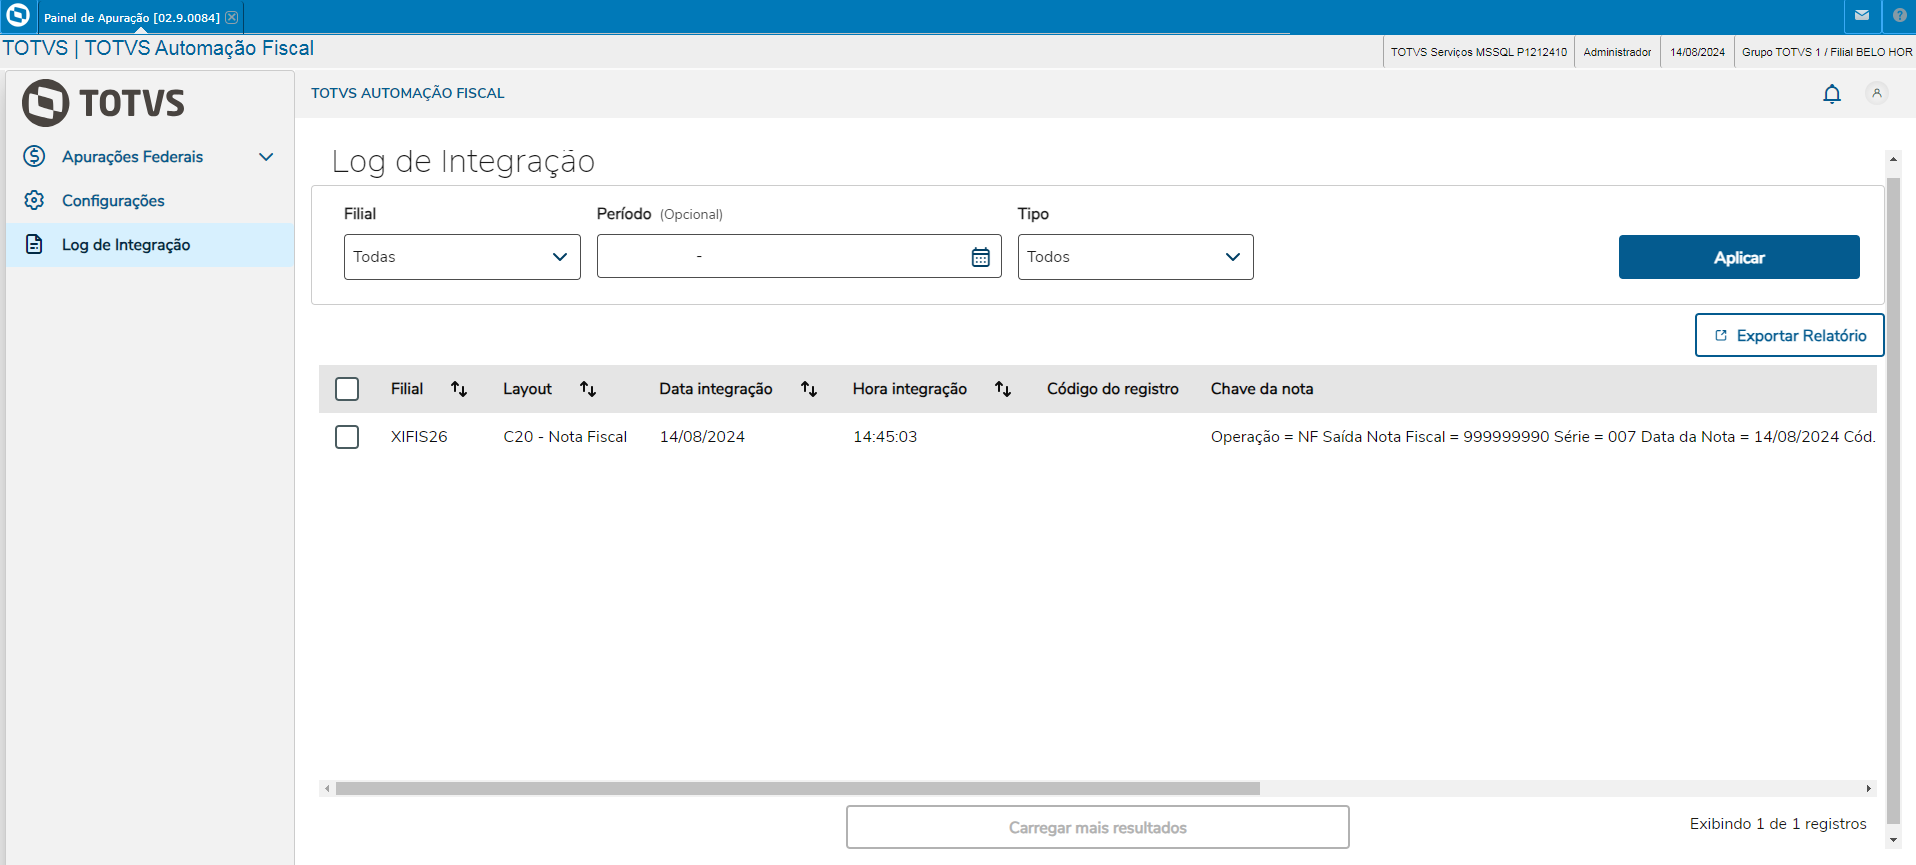This screenshot has width=1916, height=865.
Task: Click Exportar Relatório button
Action: 1790,335
